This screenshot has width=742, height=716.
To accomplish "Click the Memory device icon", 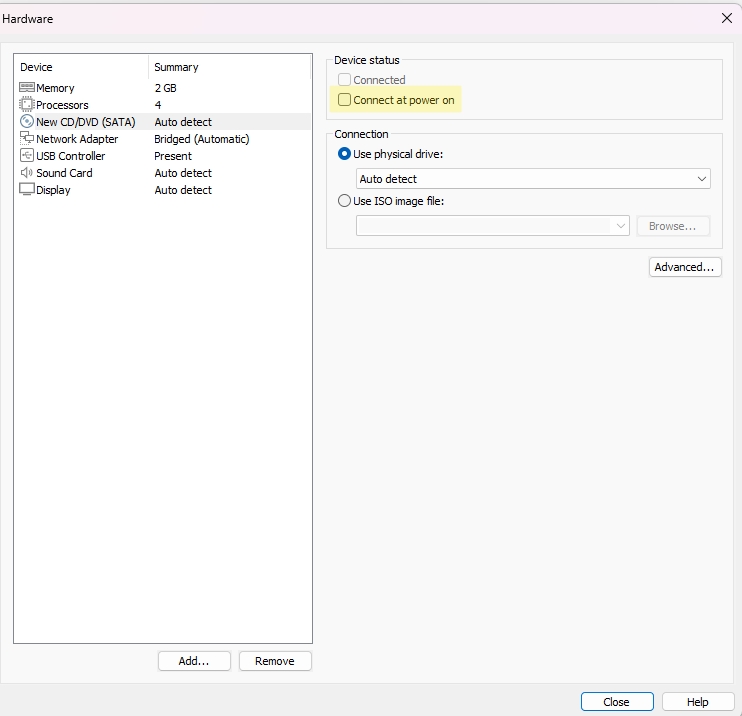I will pos(27,88).
